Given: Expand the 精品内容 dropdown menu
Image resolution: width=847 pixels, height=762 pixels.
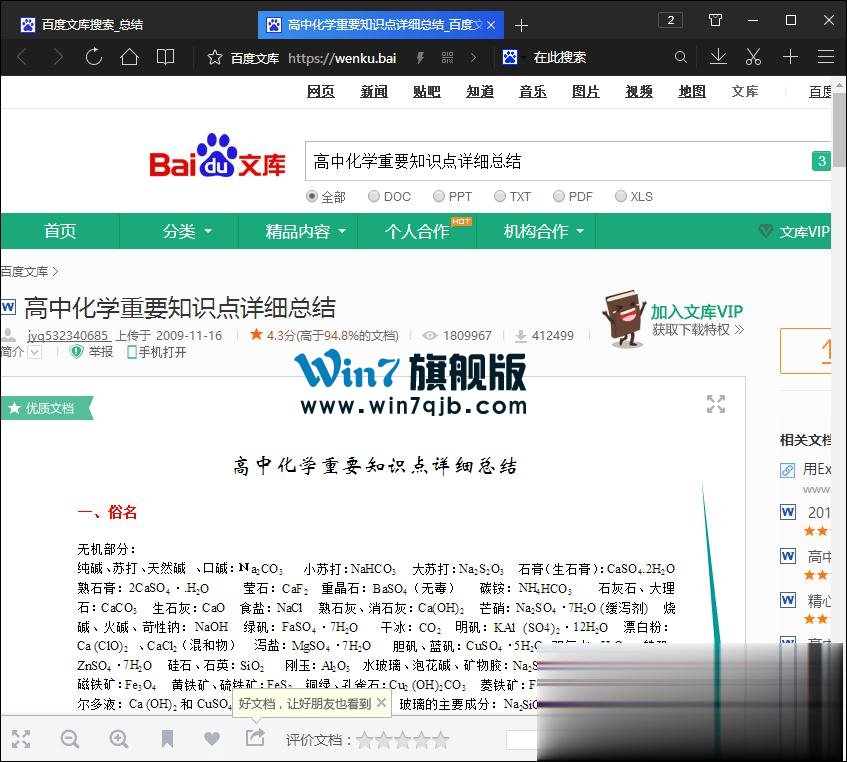Looking at the screenshot, I should [305, 231].
